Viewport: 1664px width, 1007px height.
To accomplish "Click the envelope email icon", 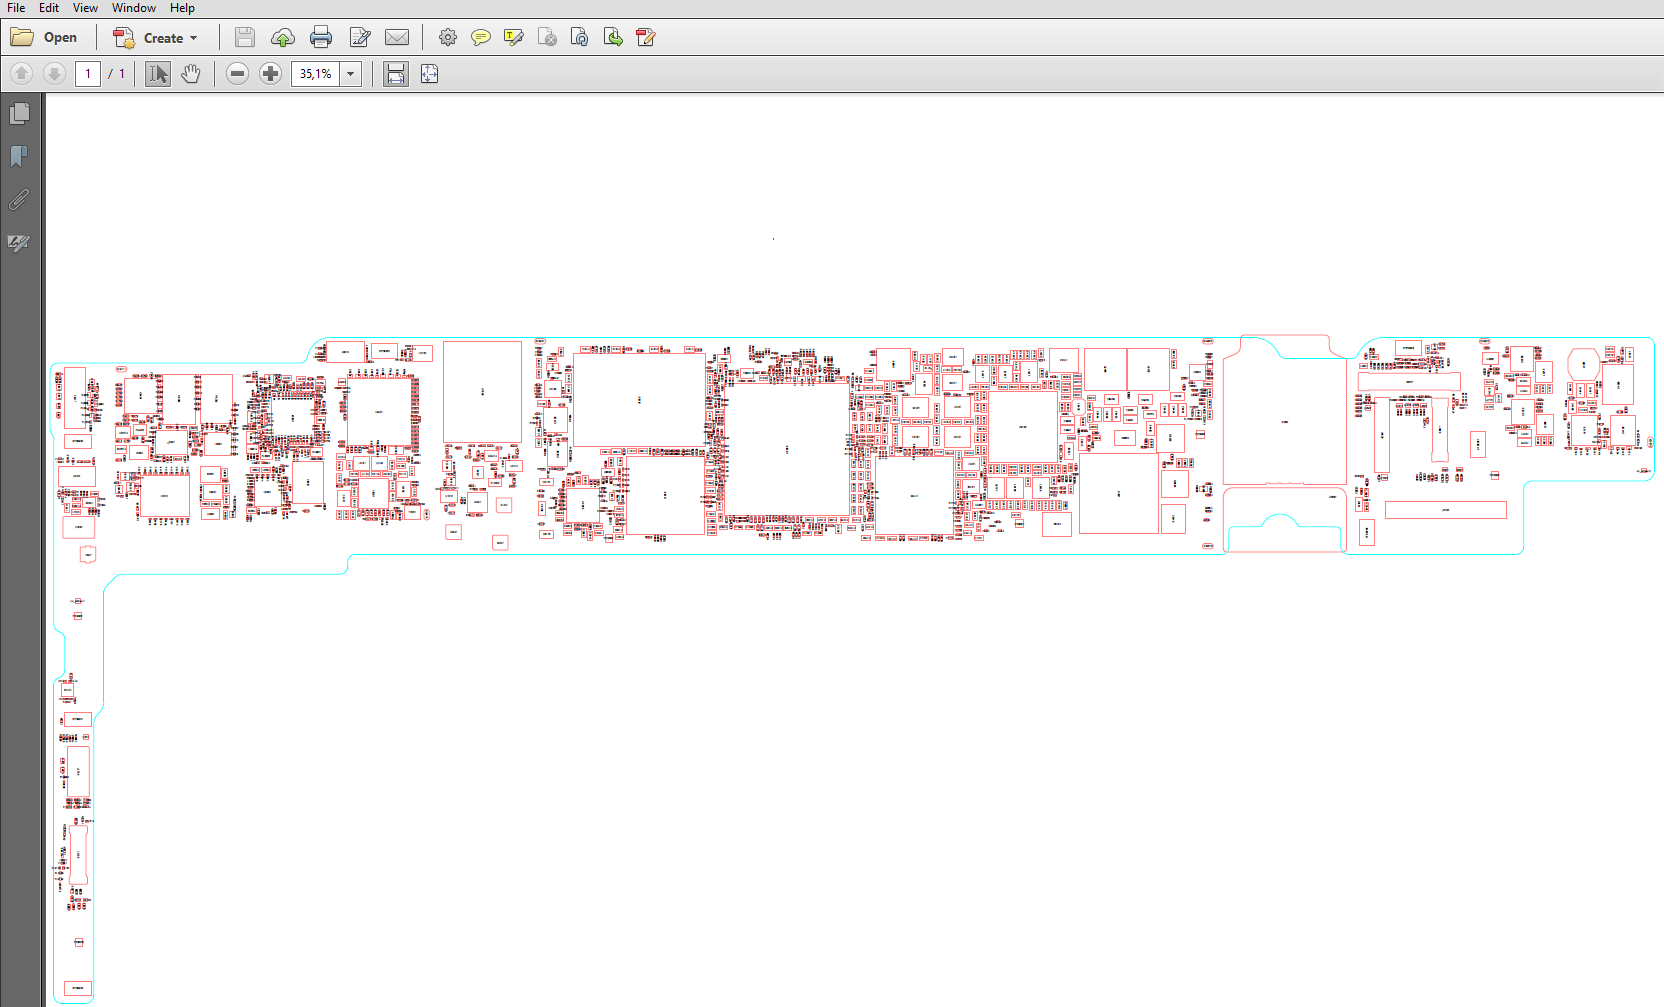I will coord(397,38).
